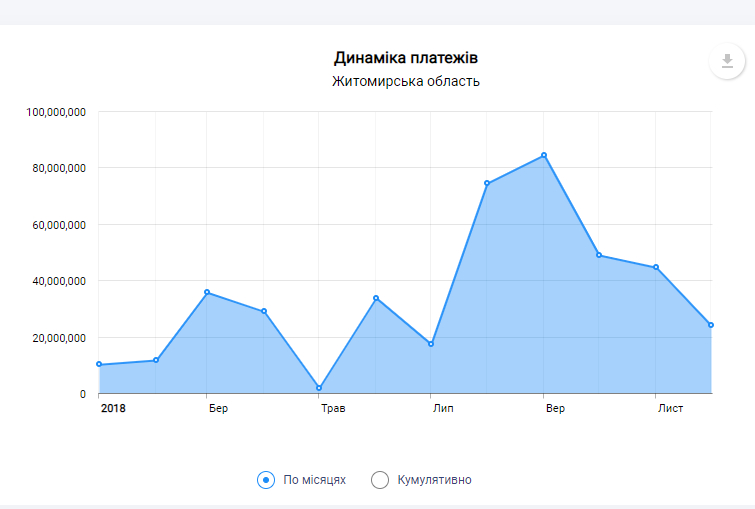755x509 pixels.
Task: Click the '2018' x-axis label
Action: coord(113,408)
